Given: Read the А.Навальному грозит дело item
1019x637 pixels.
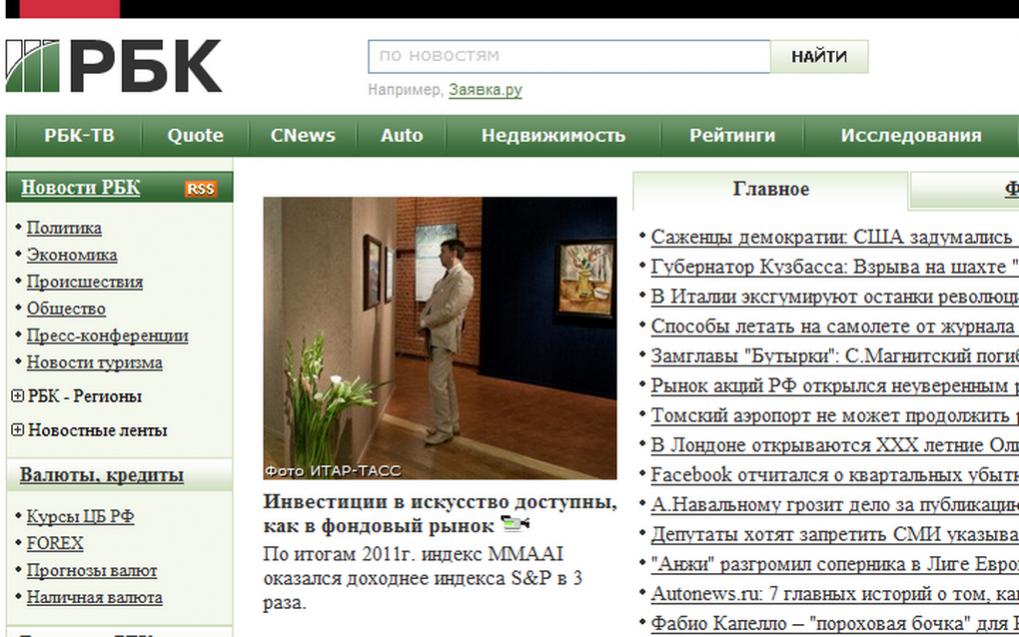Looking at the screenshot, I should coord(834,505).
